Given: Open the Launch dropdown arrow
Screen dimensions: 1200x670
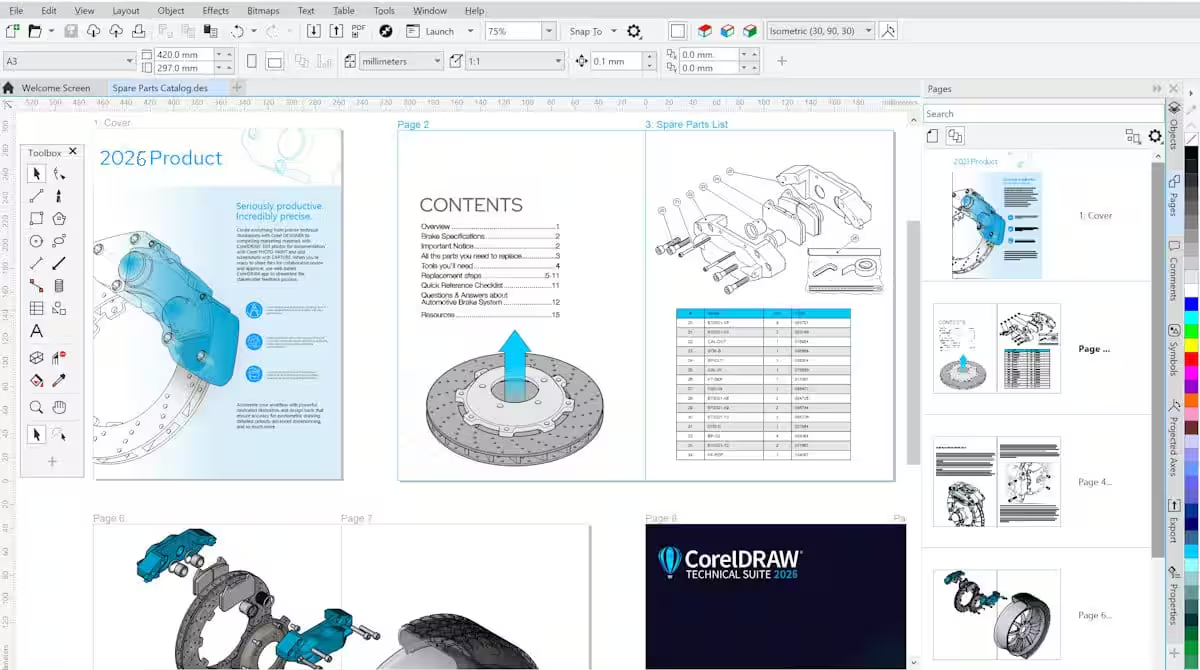Looking at the screenshot, I should coord(470,31).
